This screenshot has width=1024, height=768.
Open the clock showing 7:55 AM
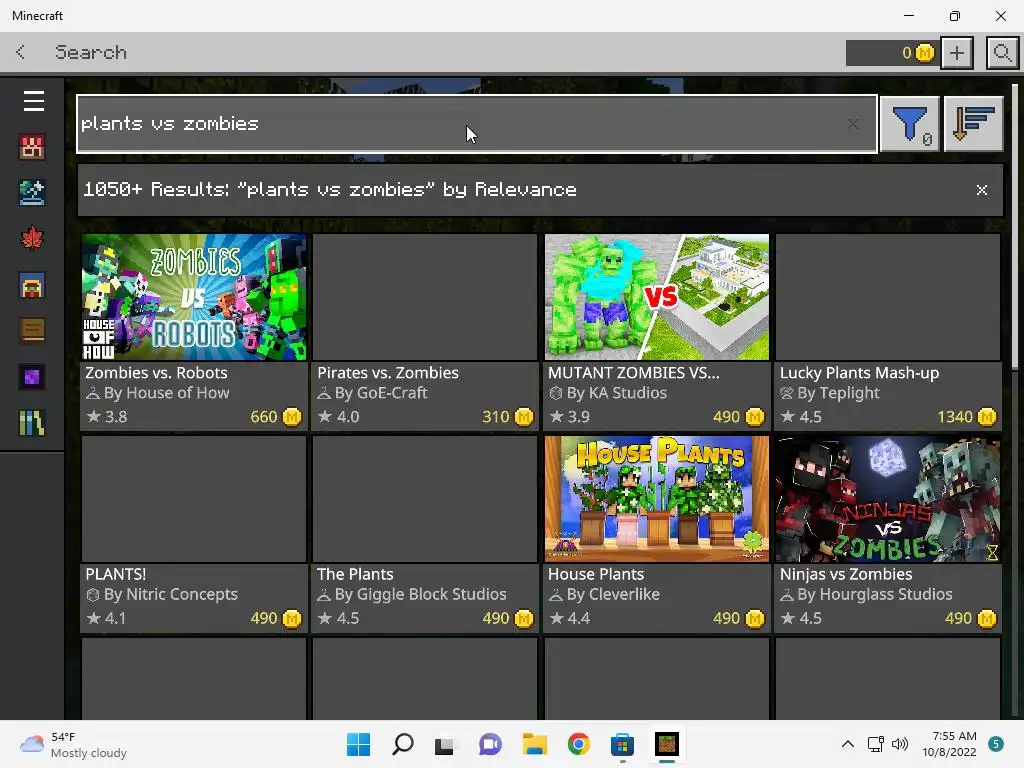tap(949, 744)
